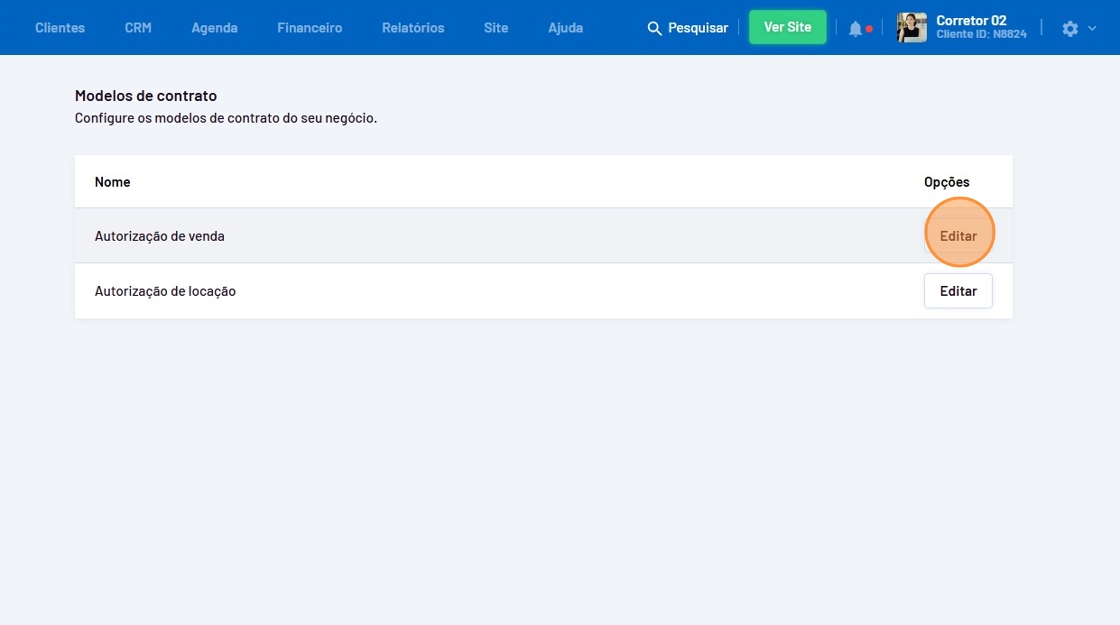The image size is (1120, 625).
Task: Click the settings gear icon
Action: coord(1070,29)
